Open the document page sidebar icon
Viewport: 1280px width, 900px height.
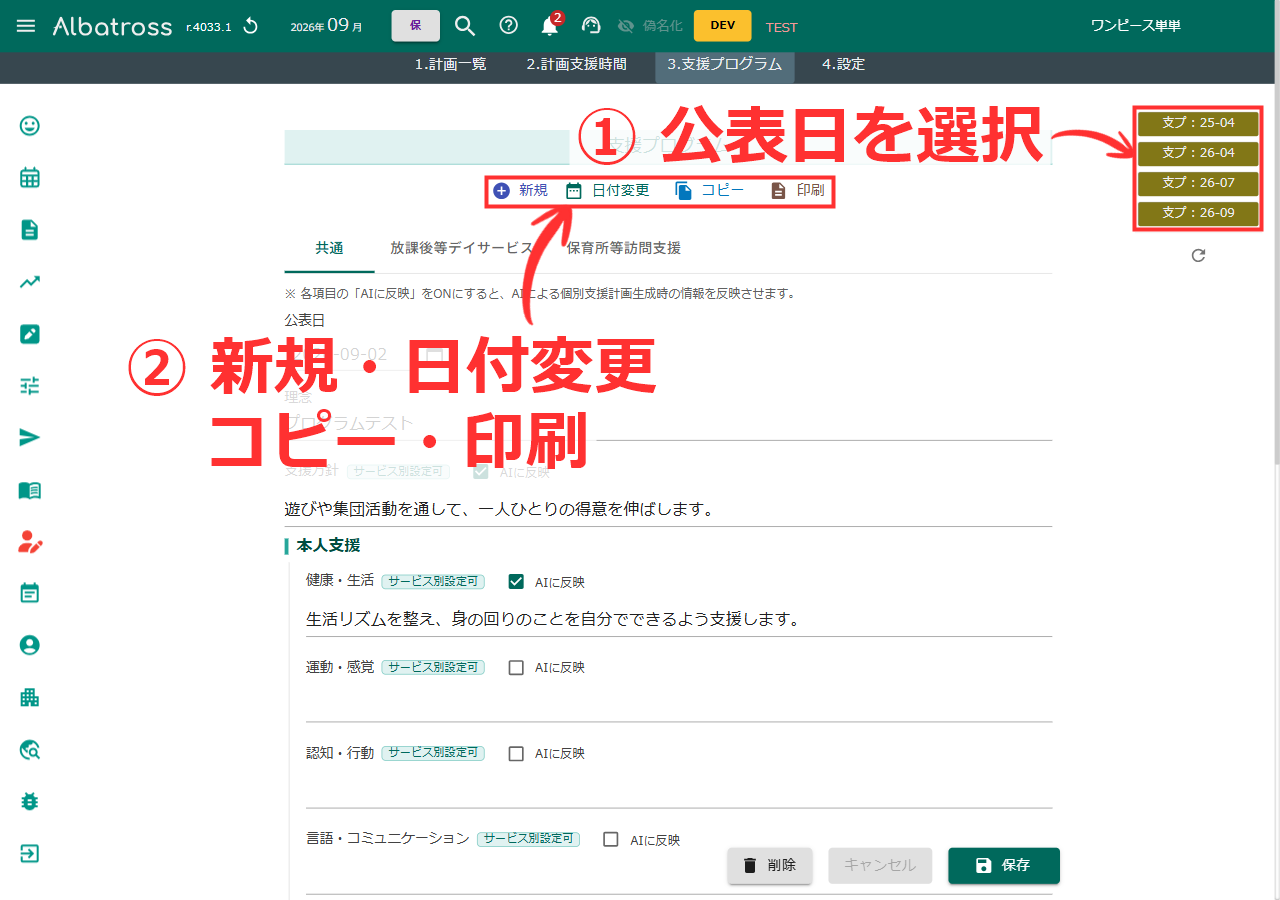point(30,230)
